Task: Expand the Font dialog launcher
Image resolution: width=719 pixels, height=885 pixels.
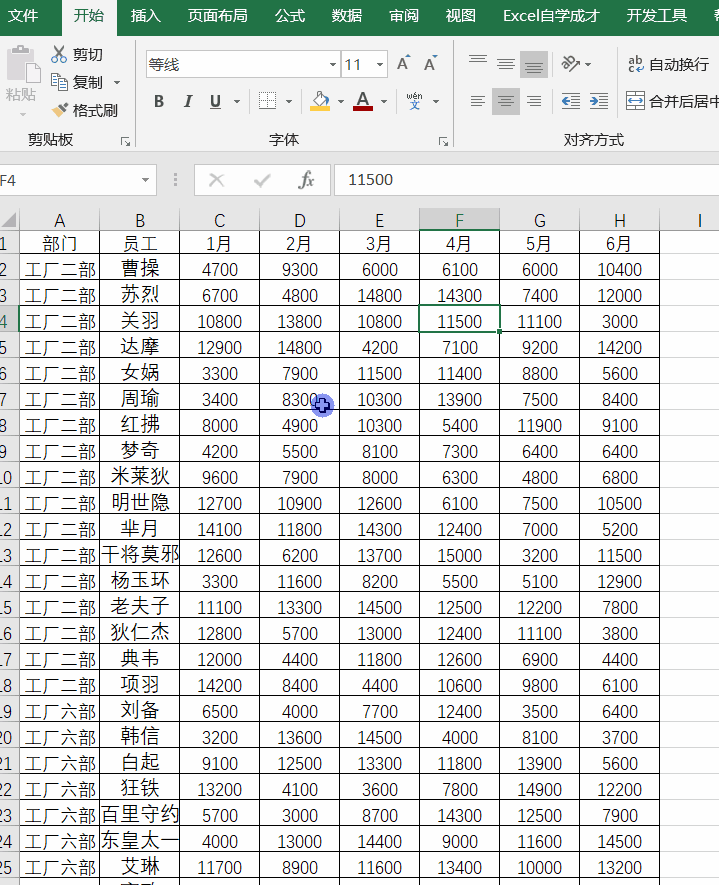Action: coord(444,141)
